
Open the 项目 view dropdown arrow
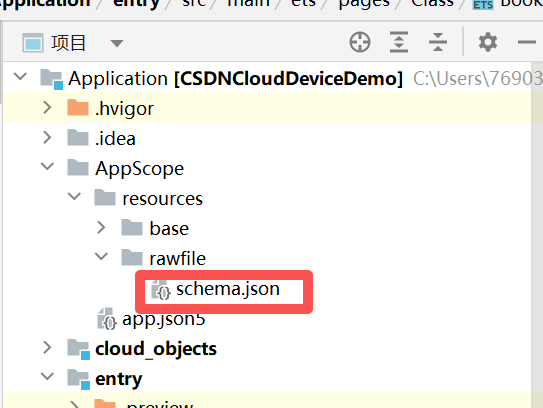click(117, 43)
